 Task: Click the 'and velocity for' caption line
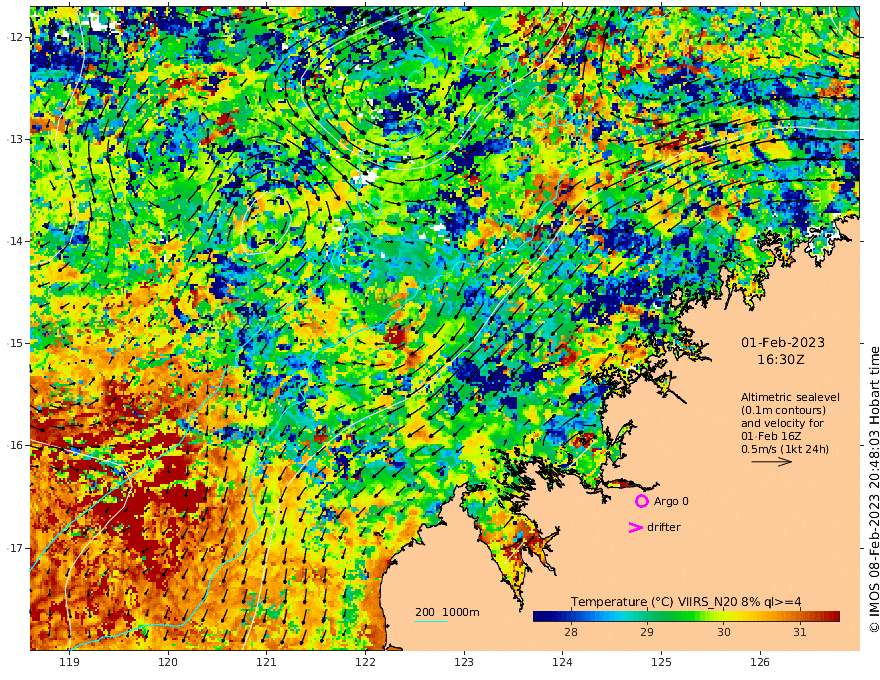click(782, 423)
